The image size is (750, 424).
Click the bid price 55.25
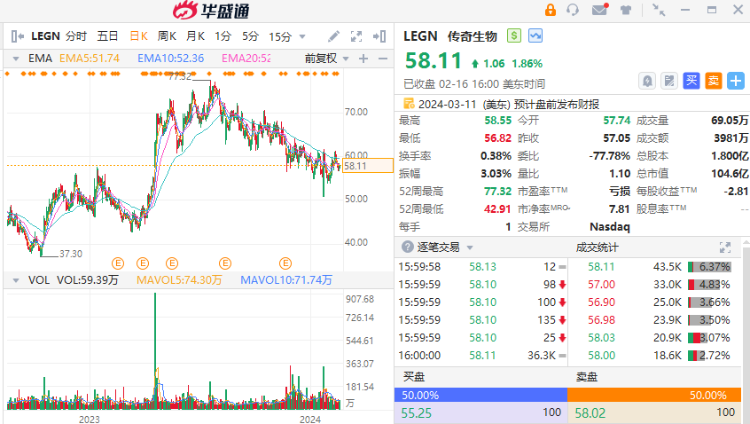pos(416,413)
